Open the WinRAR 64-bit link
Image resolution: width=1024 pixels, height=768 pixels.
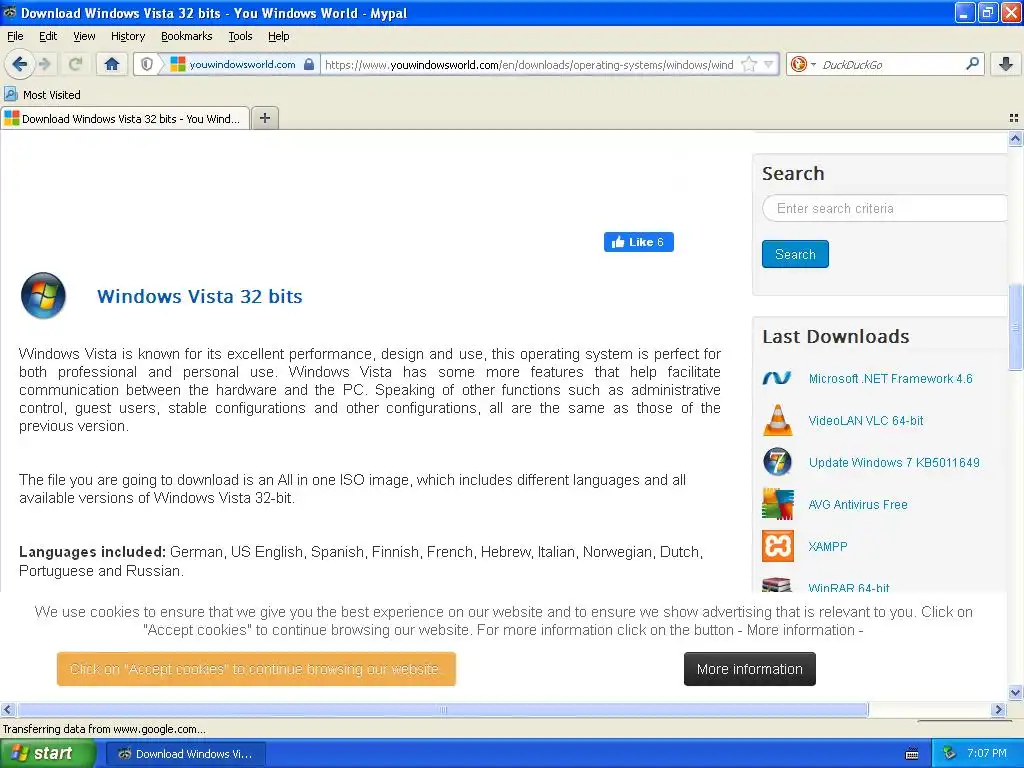click(848, 587)
